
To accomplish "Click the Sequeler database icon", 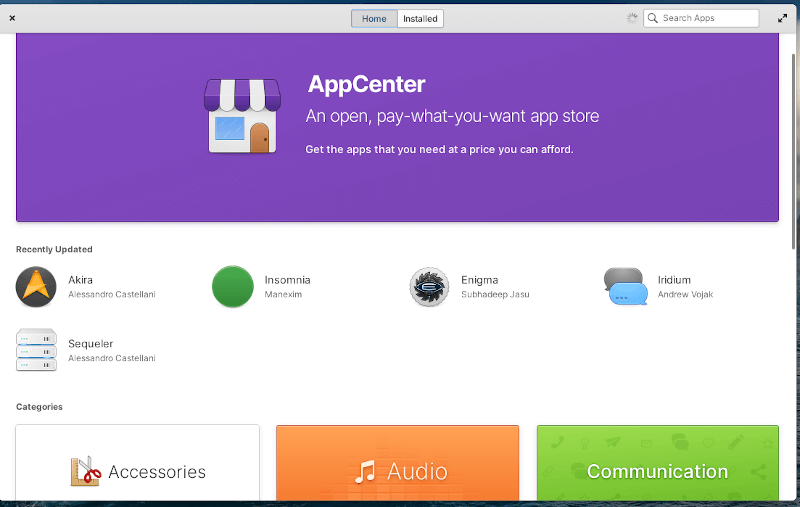I will pos(36,350).
